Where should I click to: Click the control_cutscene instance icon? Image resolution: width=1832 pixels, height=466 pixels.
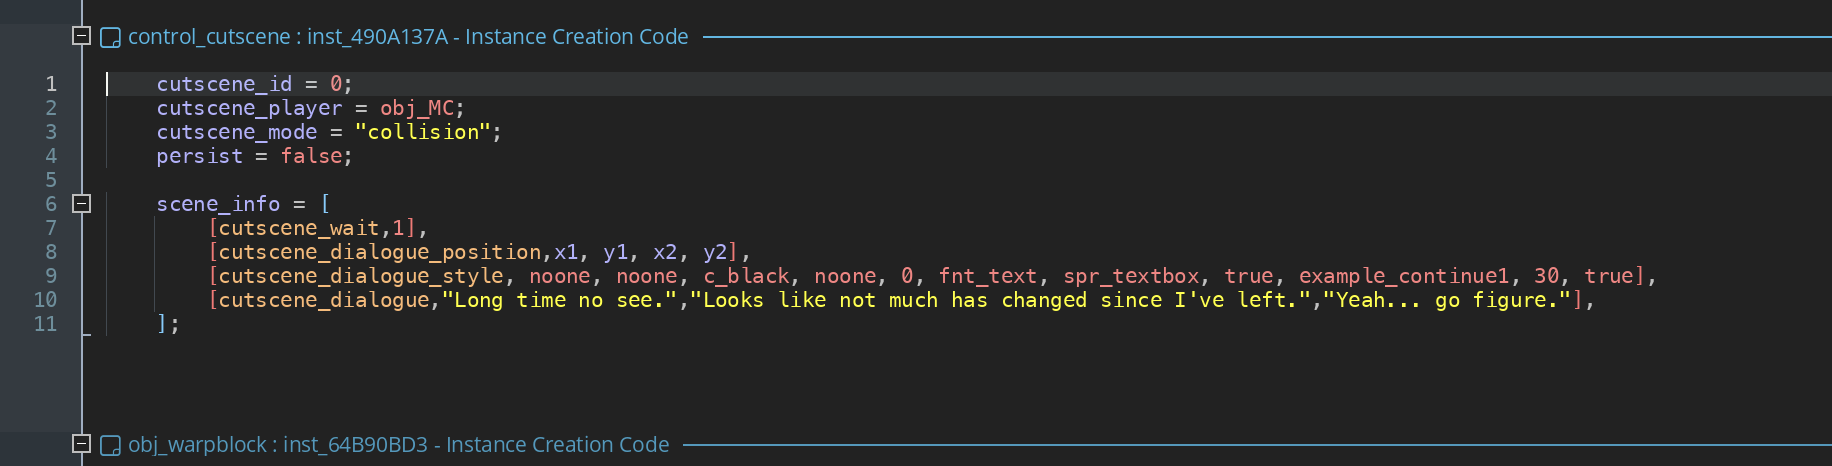[x=111, y=38]
